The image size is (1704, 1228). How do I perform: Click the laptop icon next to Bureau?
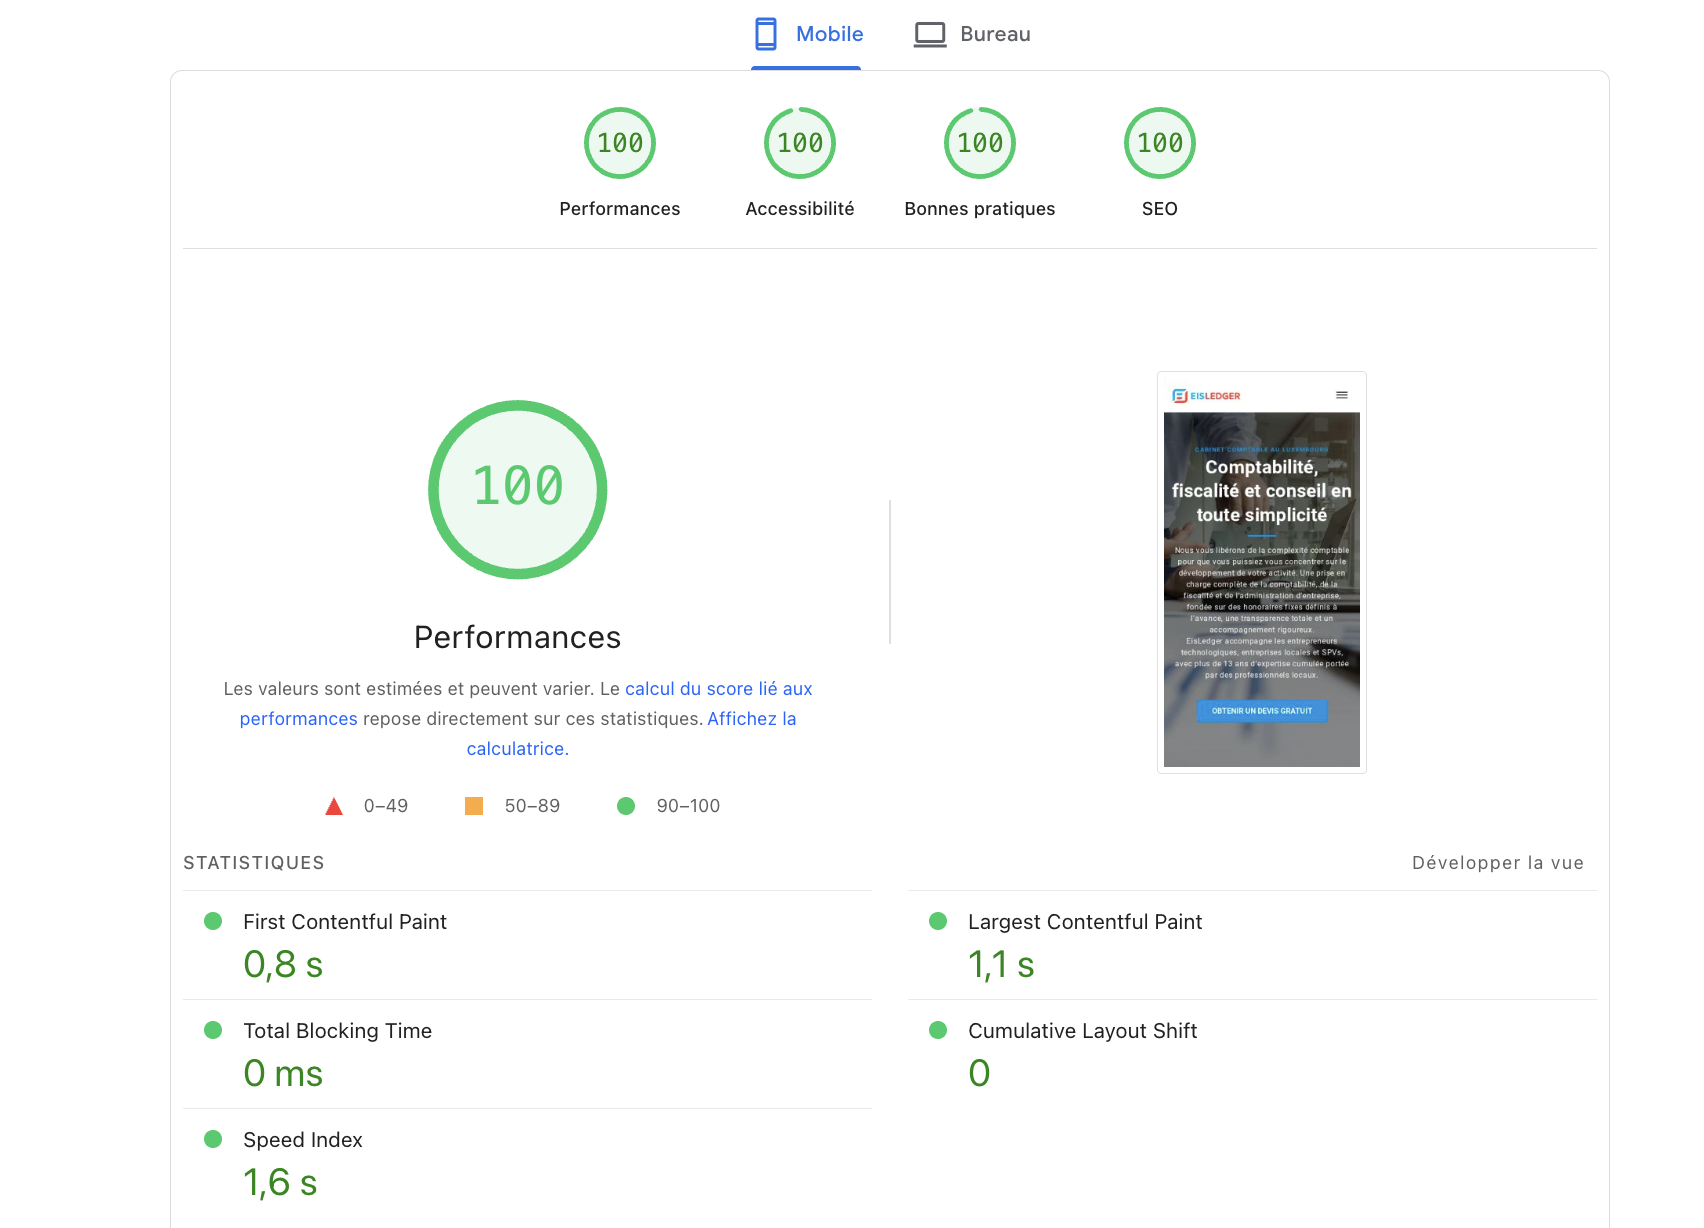pyautogui.click(x=930, y=33)
